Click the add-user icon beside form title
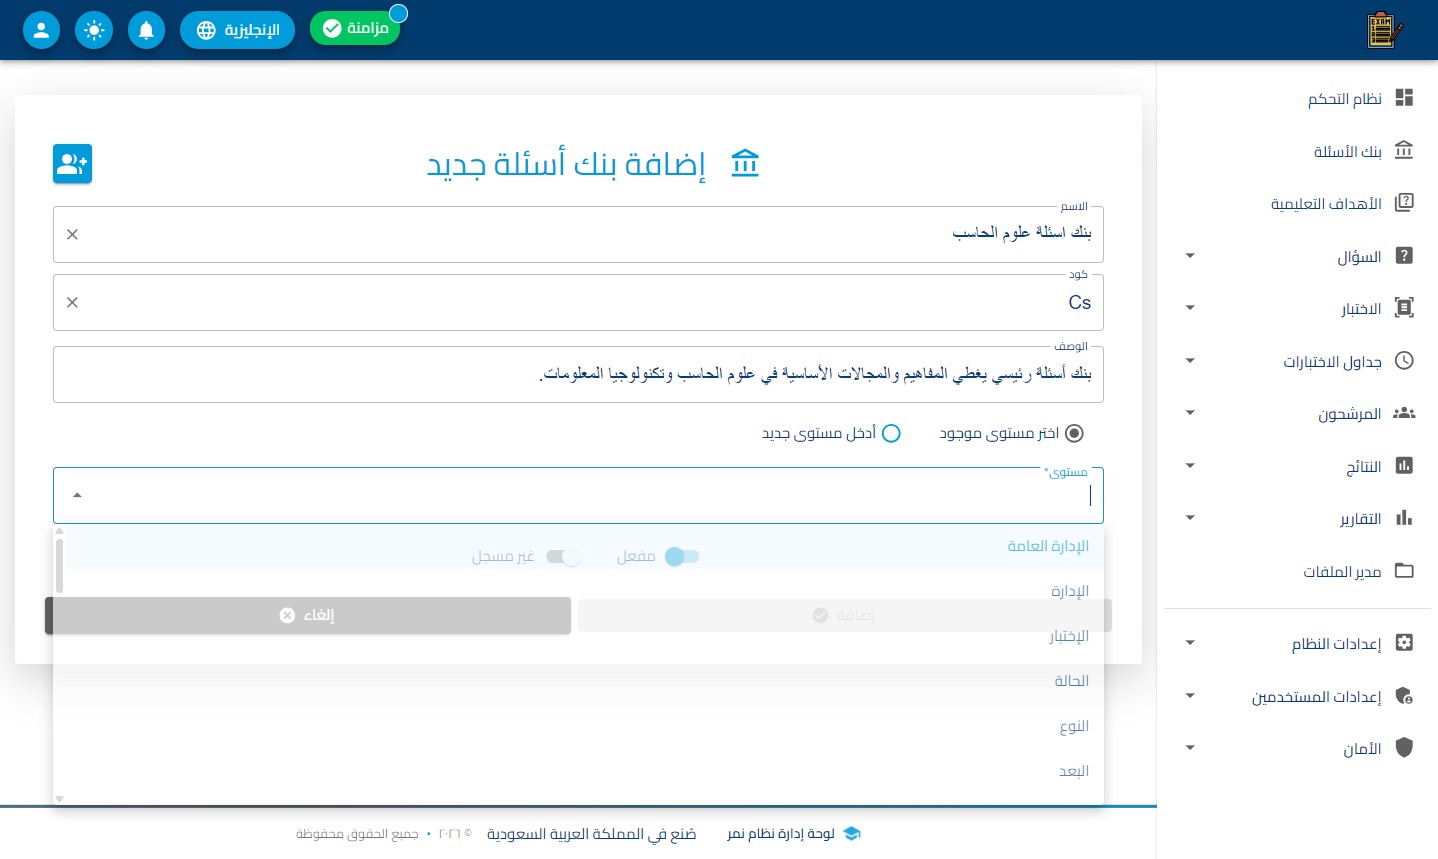This screenshot has height=859, width=1438. coord(72,164)
